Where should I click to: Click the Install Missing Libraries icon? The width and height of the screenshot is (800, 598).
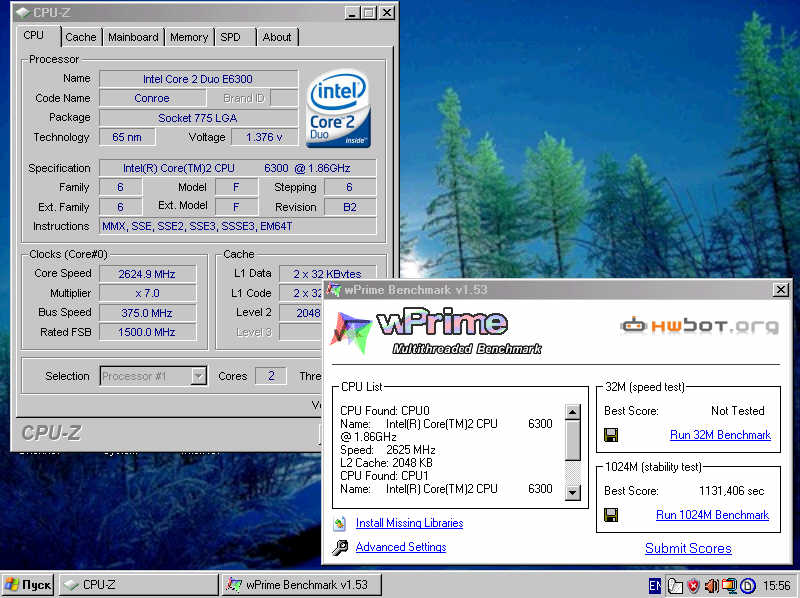pos(340,524)
